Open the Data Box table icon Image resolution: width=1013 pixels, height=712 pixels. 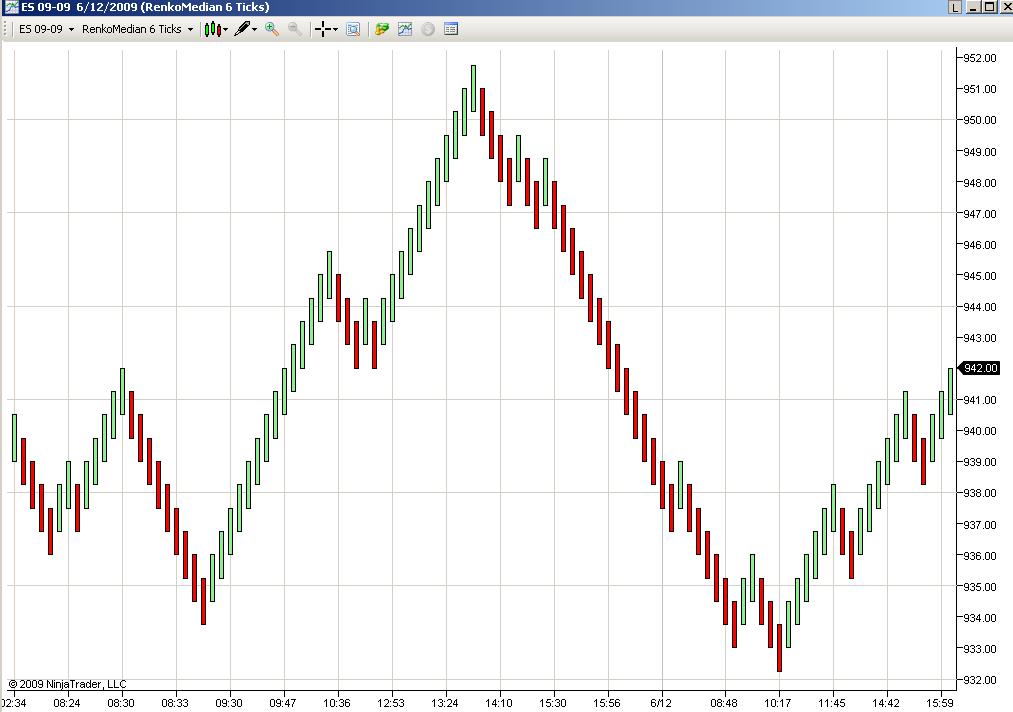(451, 29)
